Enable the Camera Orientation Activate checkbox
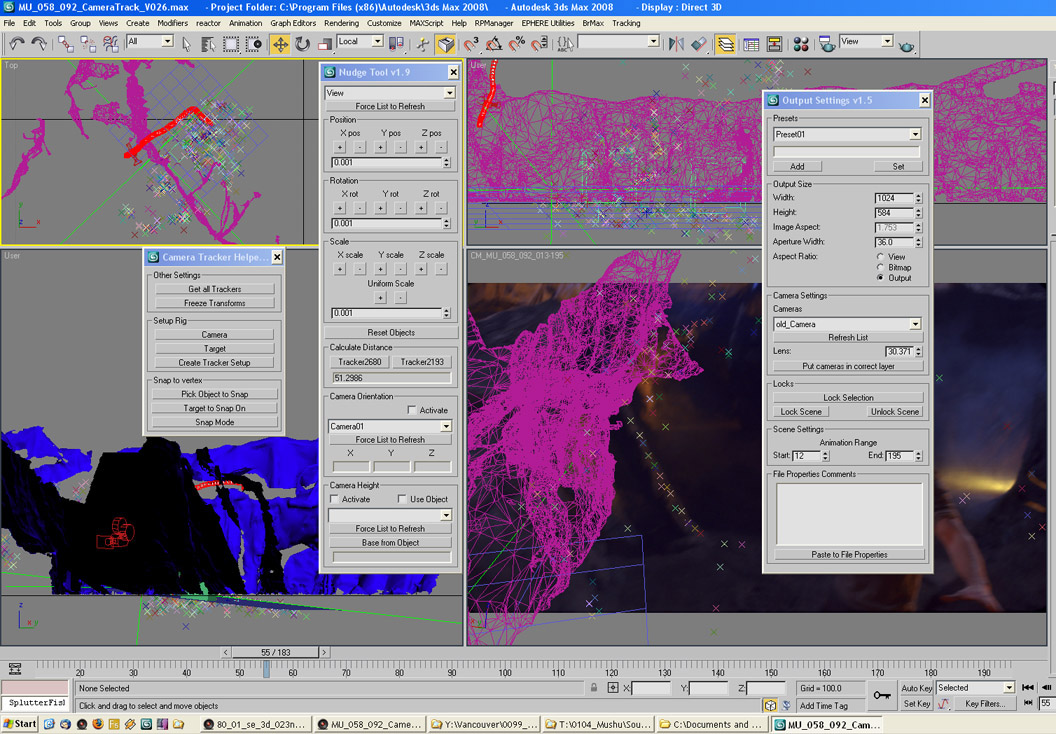The height and width of the screenshot is (734, 1056). click(412, 410)
